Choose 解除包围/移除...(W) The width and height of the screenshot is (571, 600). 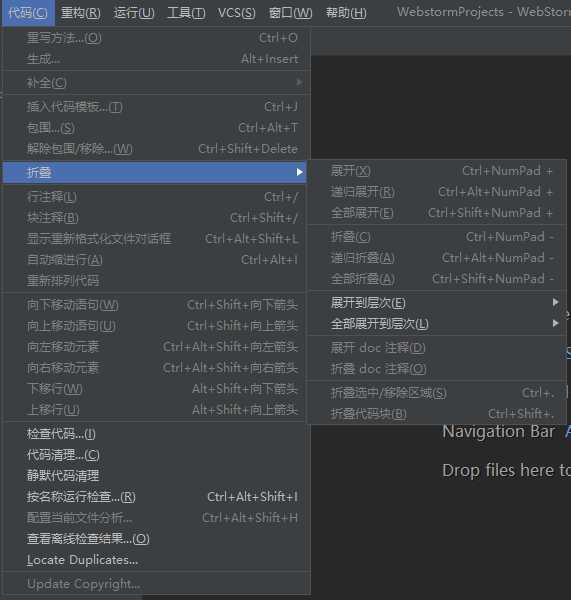(x=155, y=149)
